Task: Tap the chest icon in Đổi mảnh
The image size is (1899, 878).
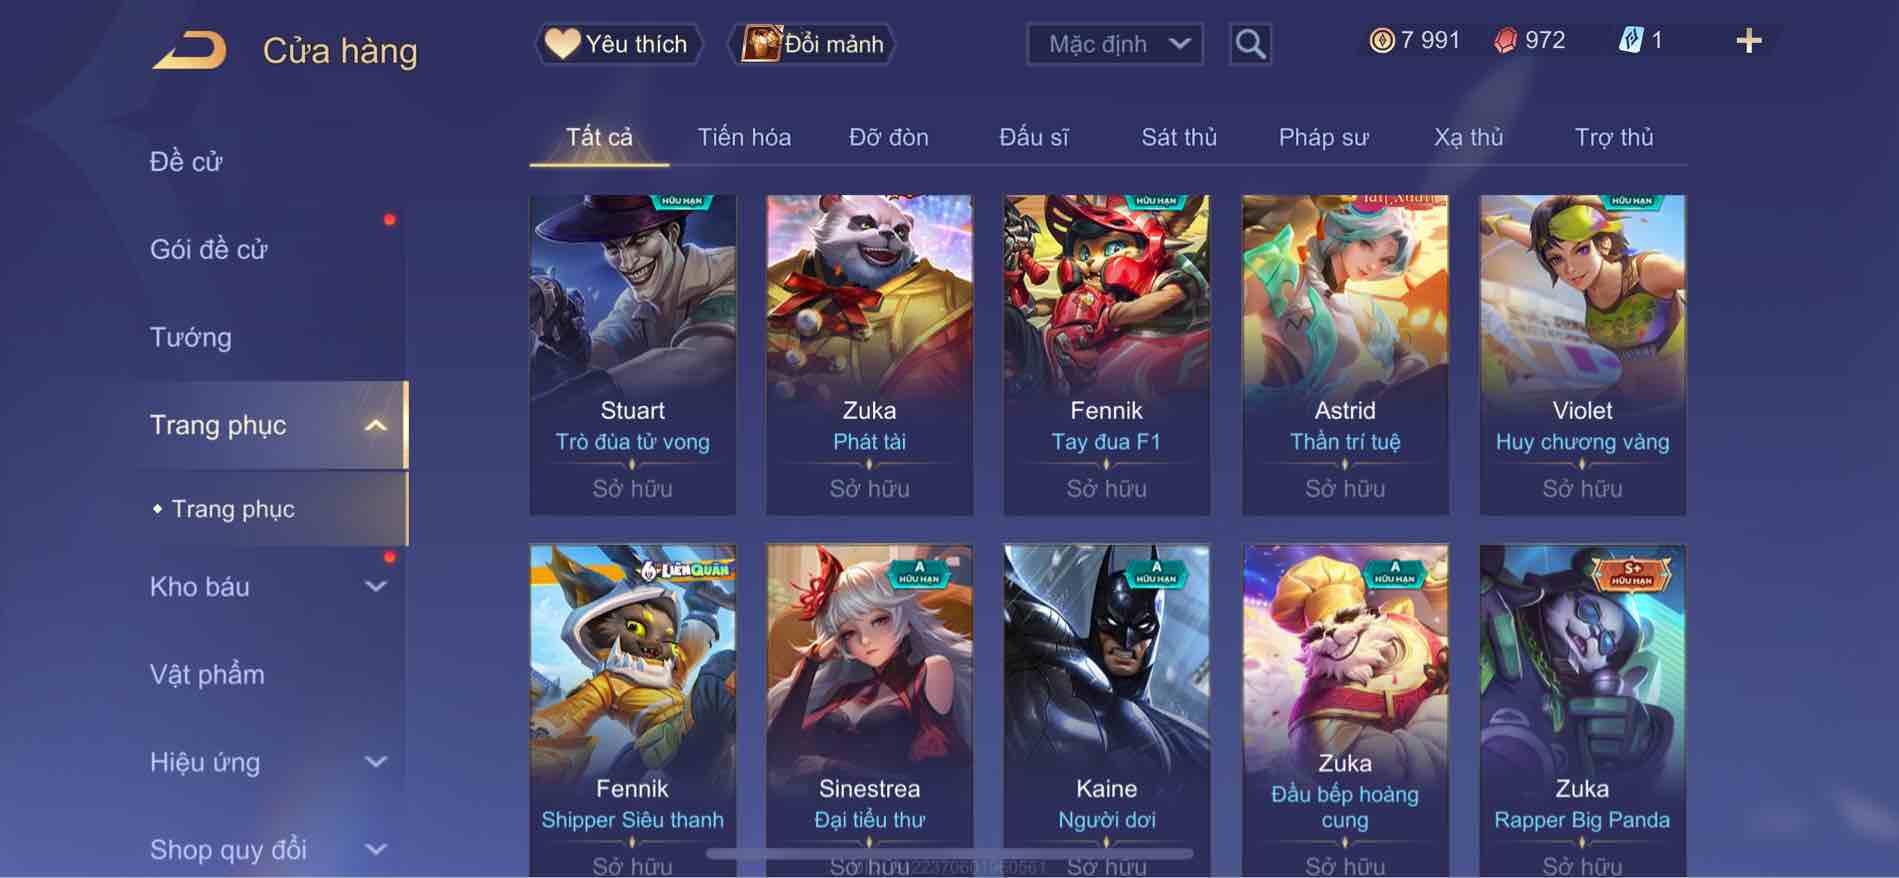Action: click(761, 43)
